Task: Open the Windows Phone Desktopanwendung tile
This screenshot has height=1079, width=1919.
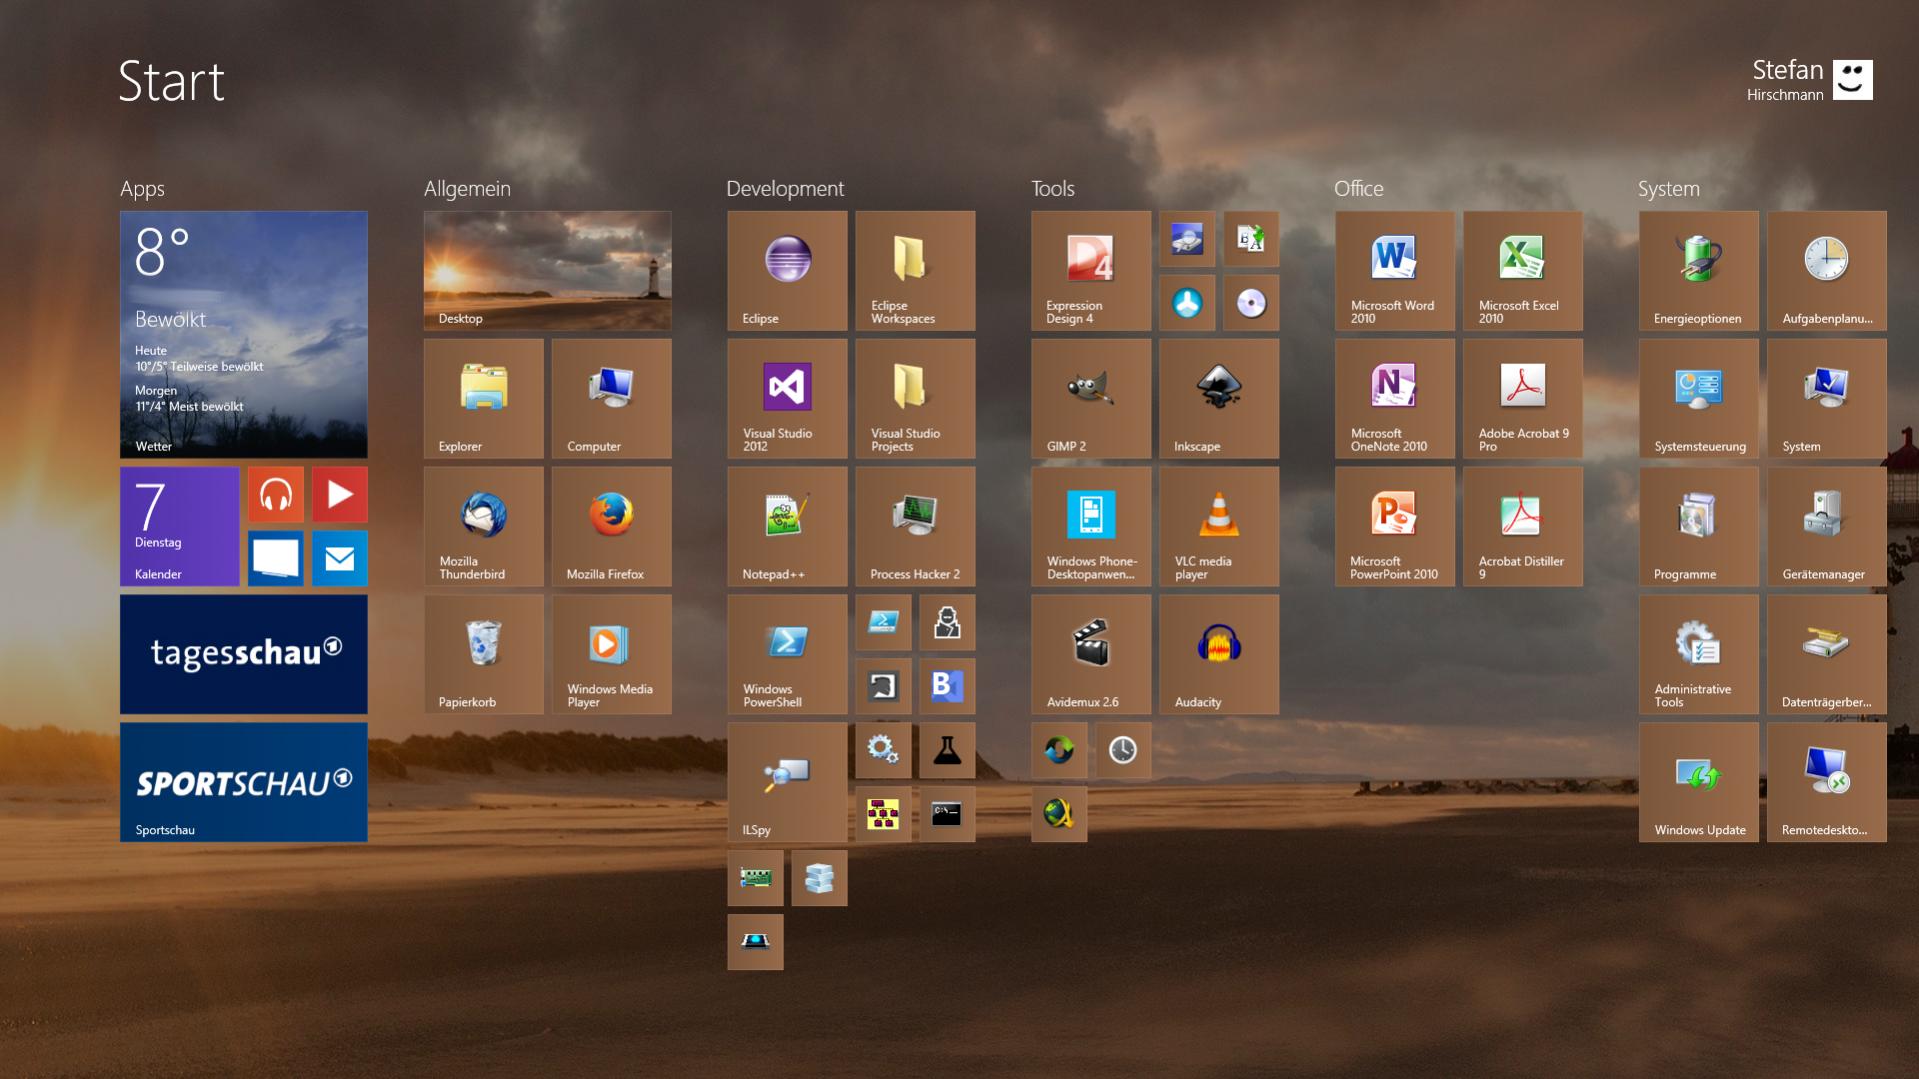Action: pyautogui.click(x=1092, y=526)
